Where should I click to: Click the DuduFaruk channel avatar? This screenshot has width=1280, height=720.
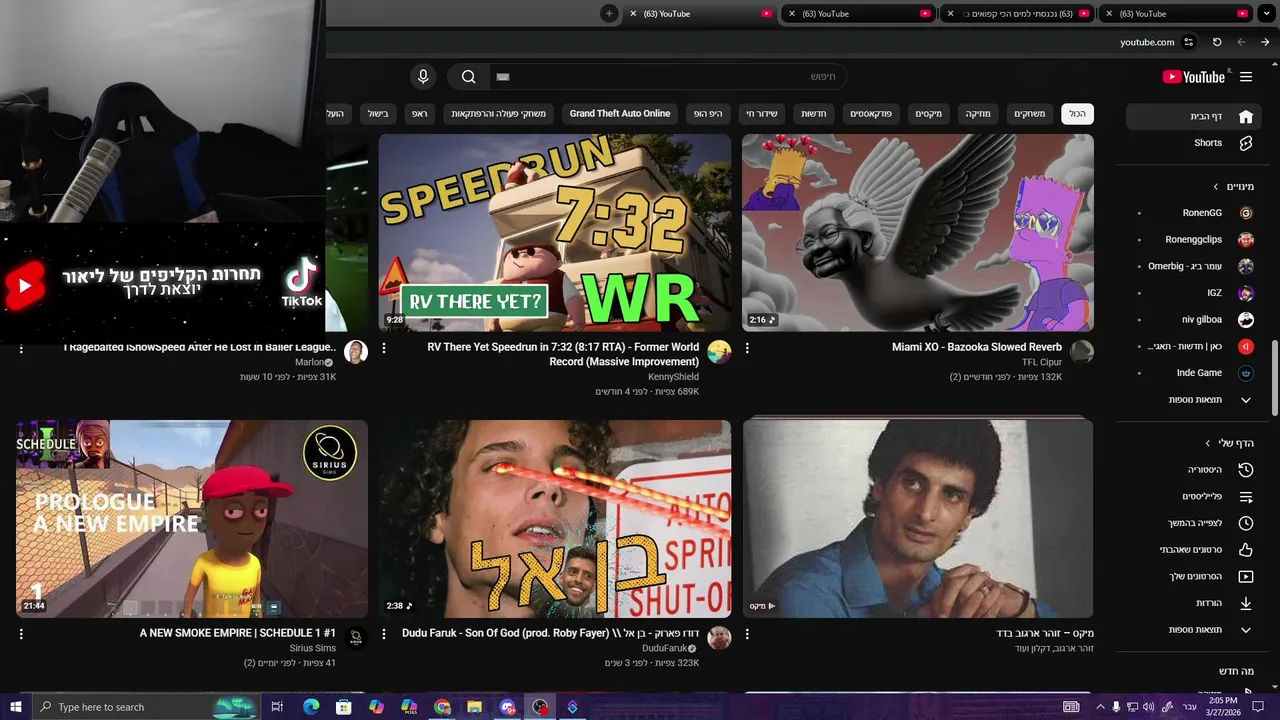point(719,638)
